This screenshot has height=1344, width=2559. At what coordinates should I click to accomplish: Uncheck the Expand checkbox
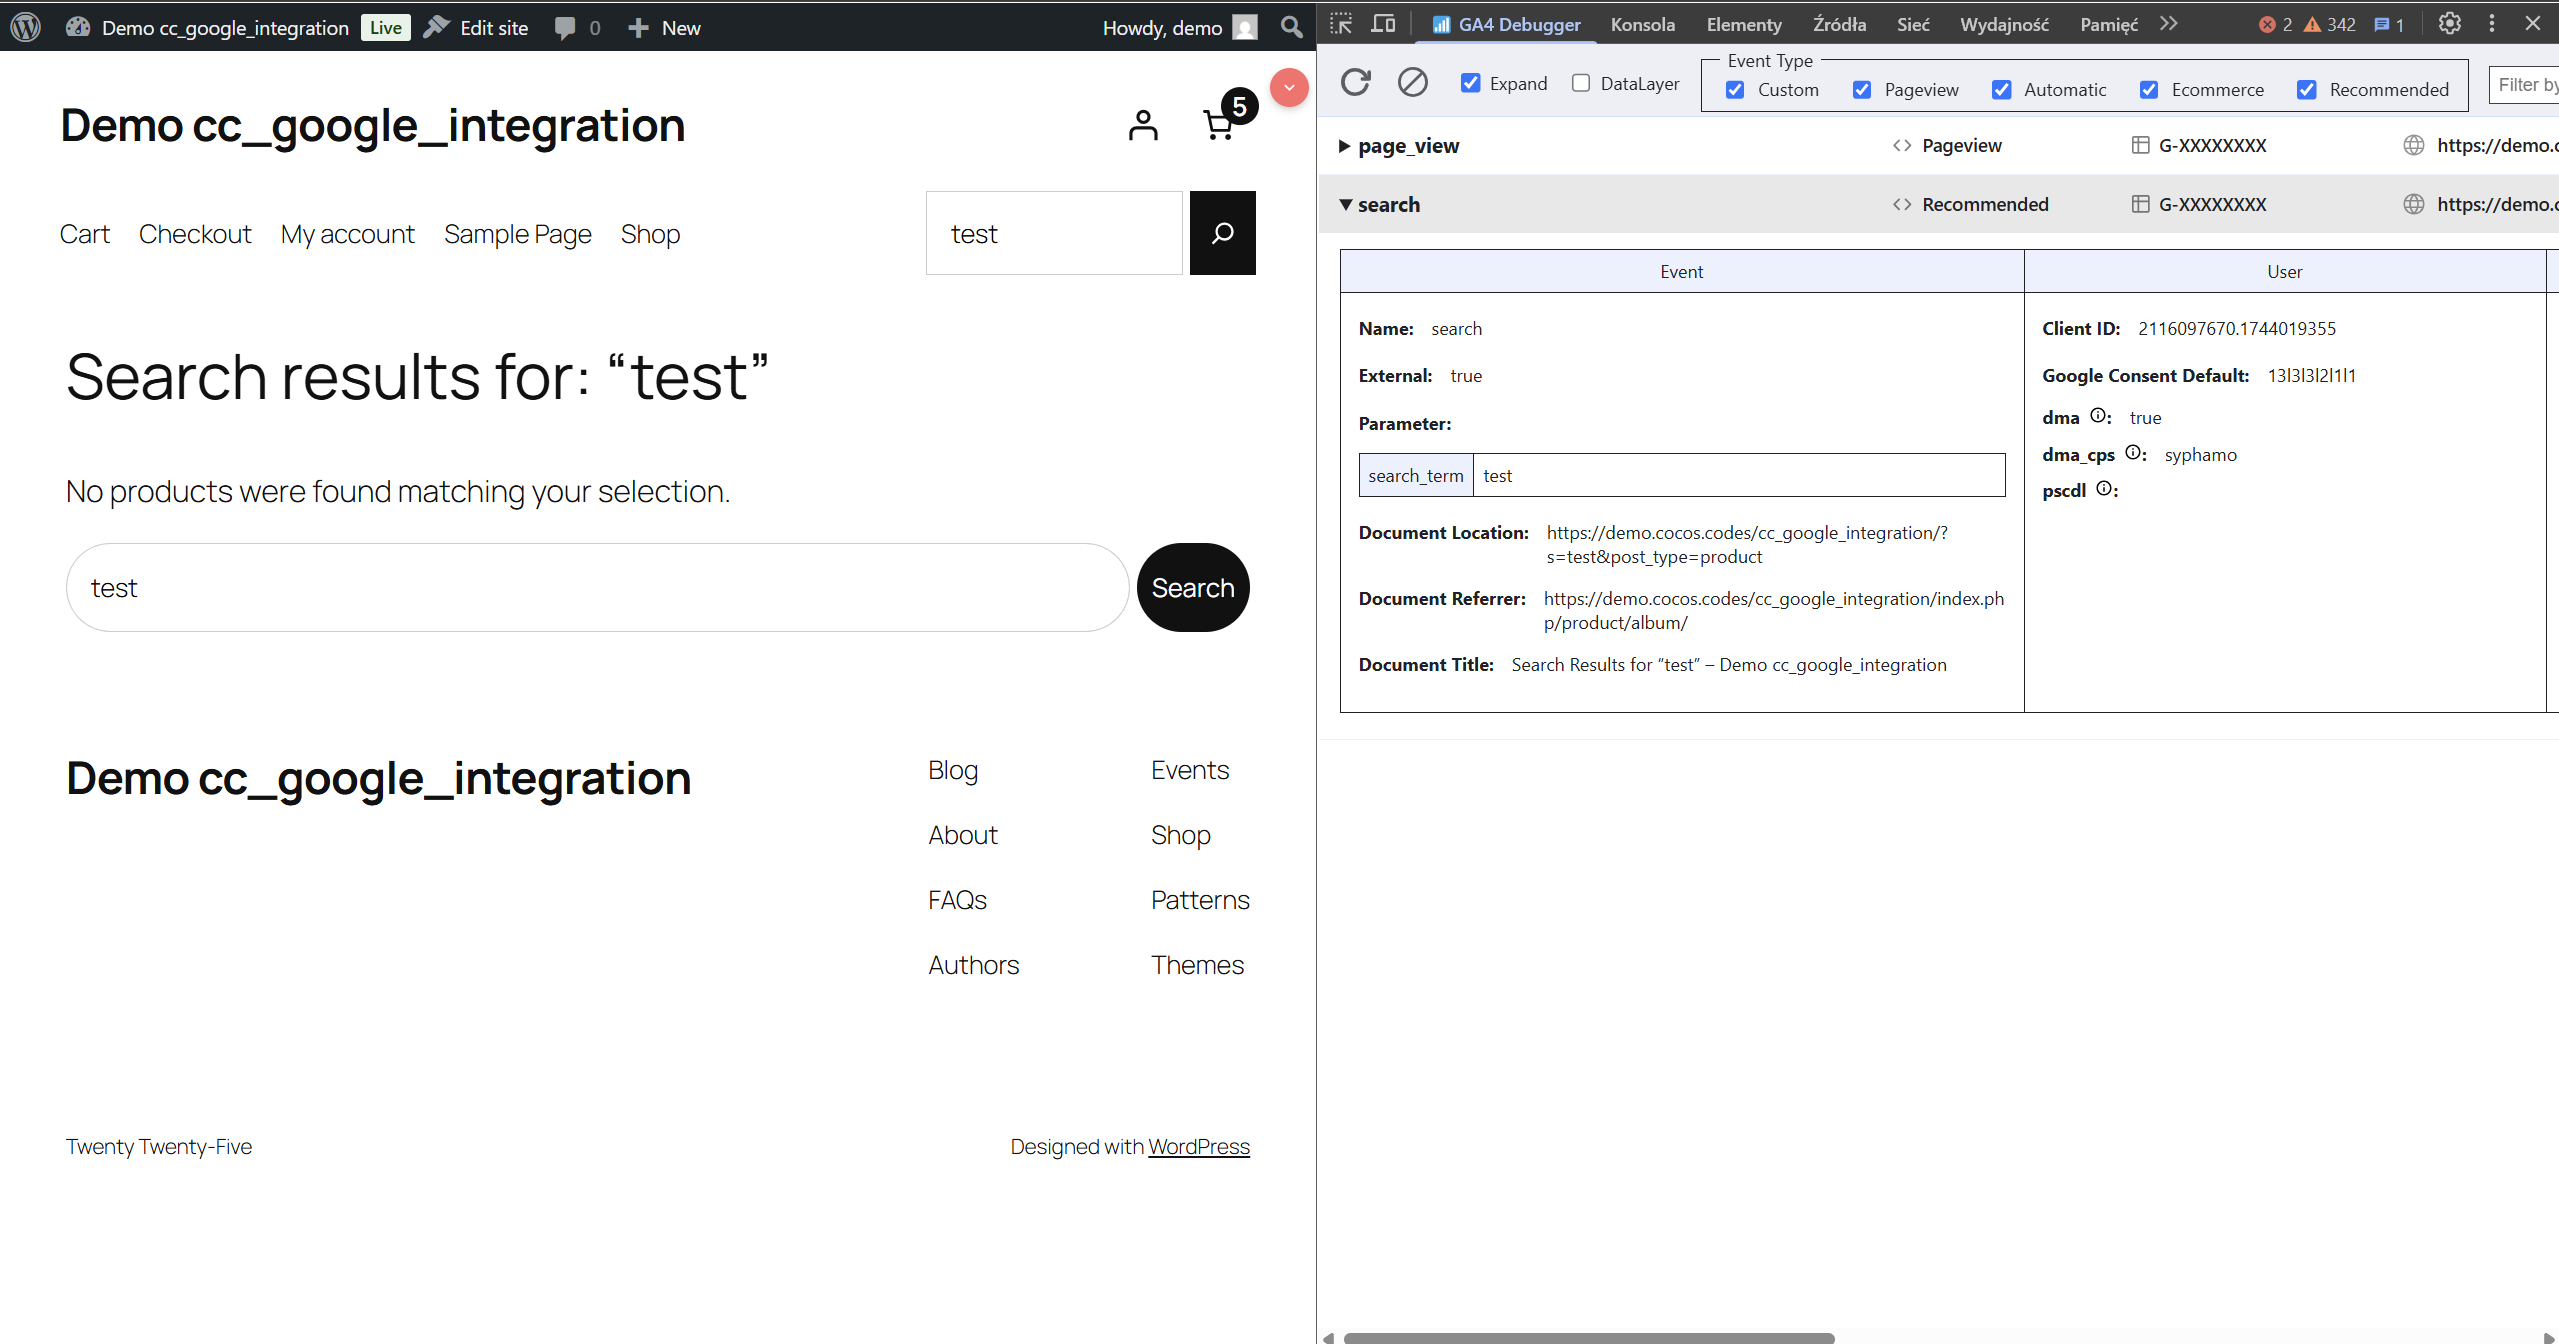click(1470, 83)
